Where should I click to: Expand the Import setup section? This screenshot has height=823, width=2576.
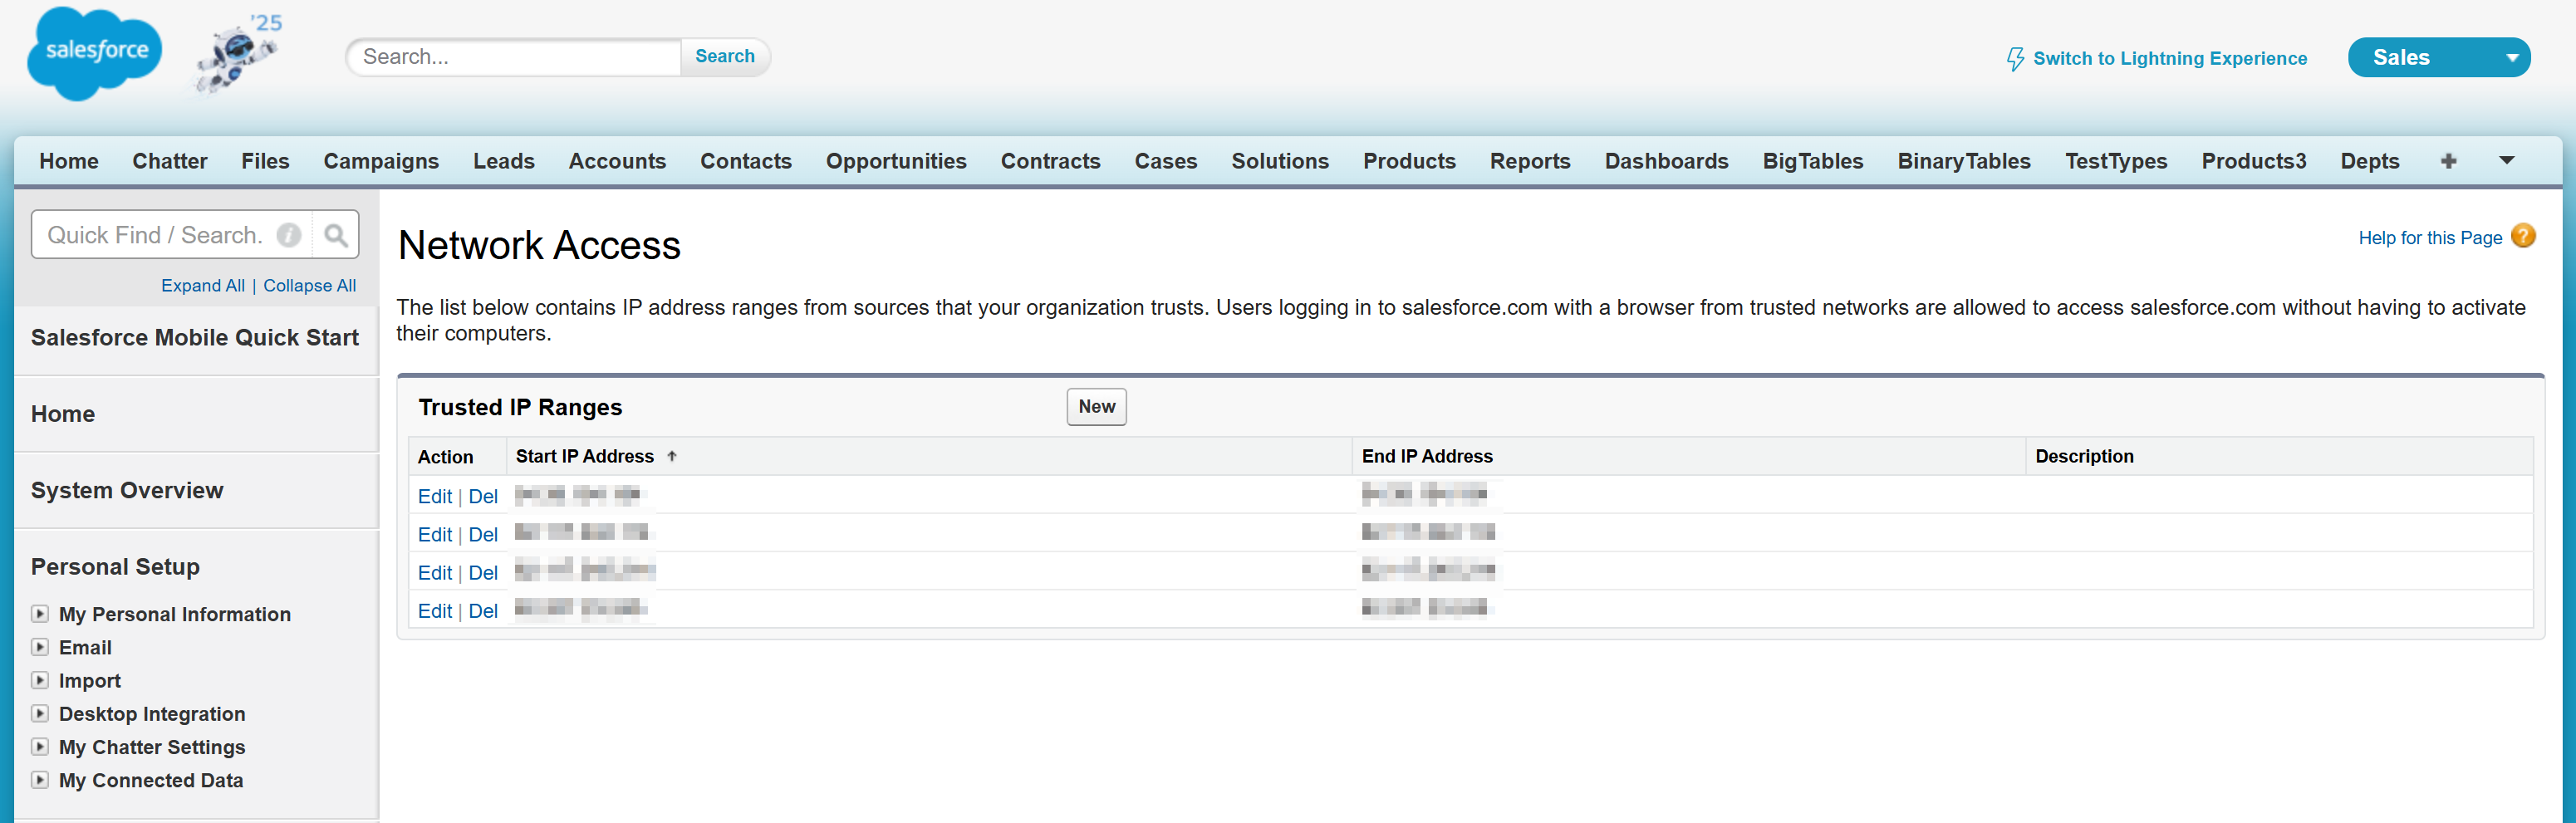click(x=40, y=680)
